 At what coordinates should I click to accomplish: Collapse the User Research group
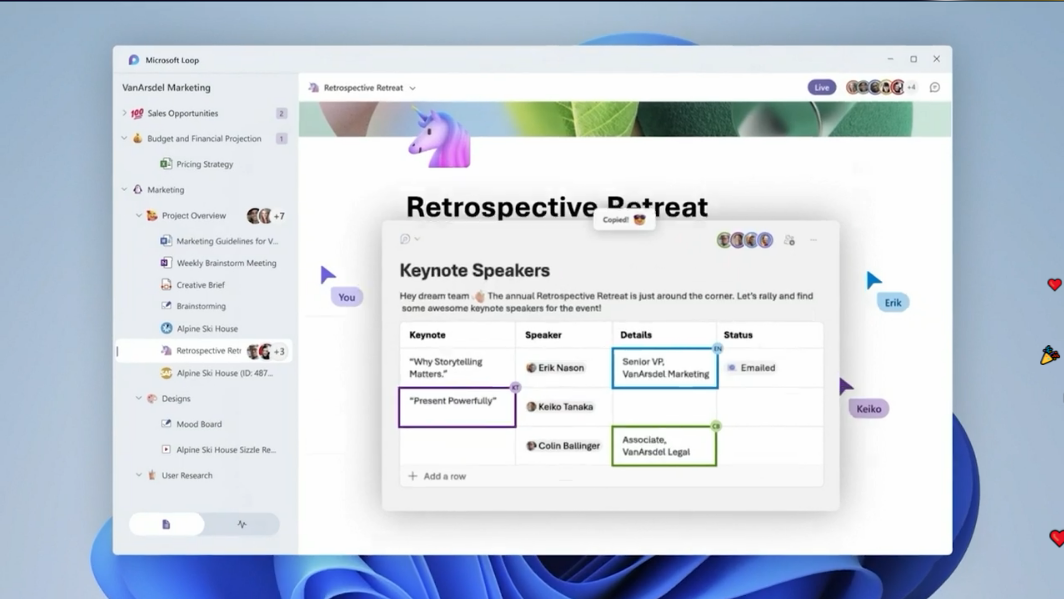coord(138,476)
